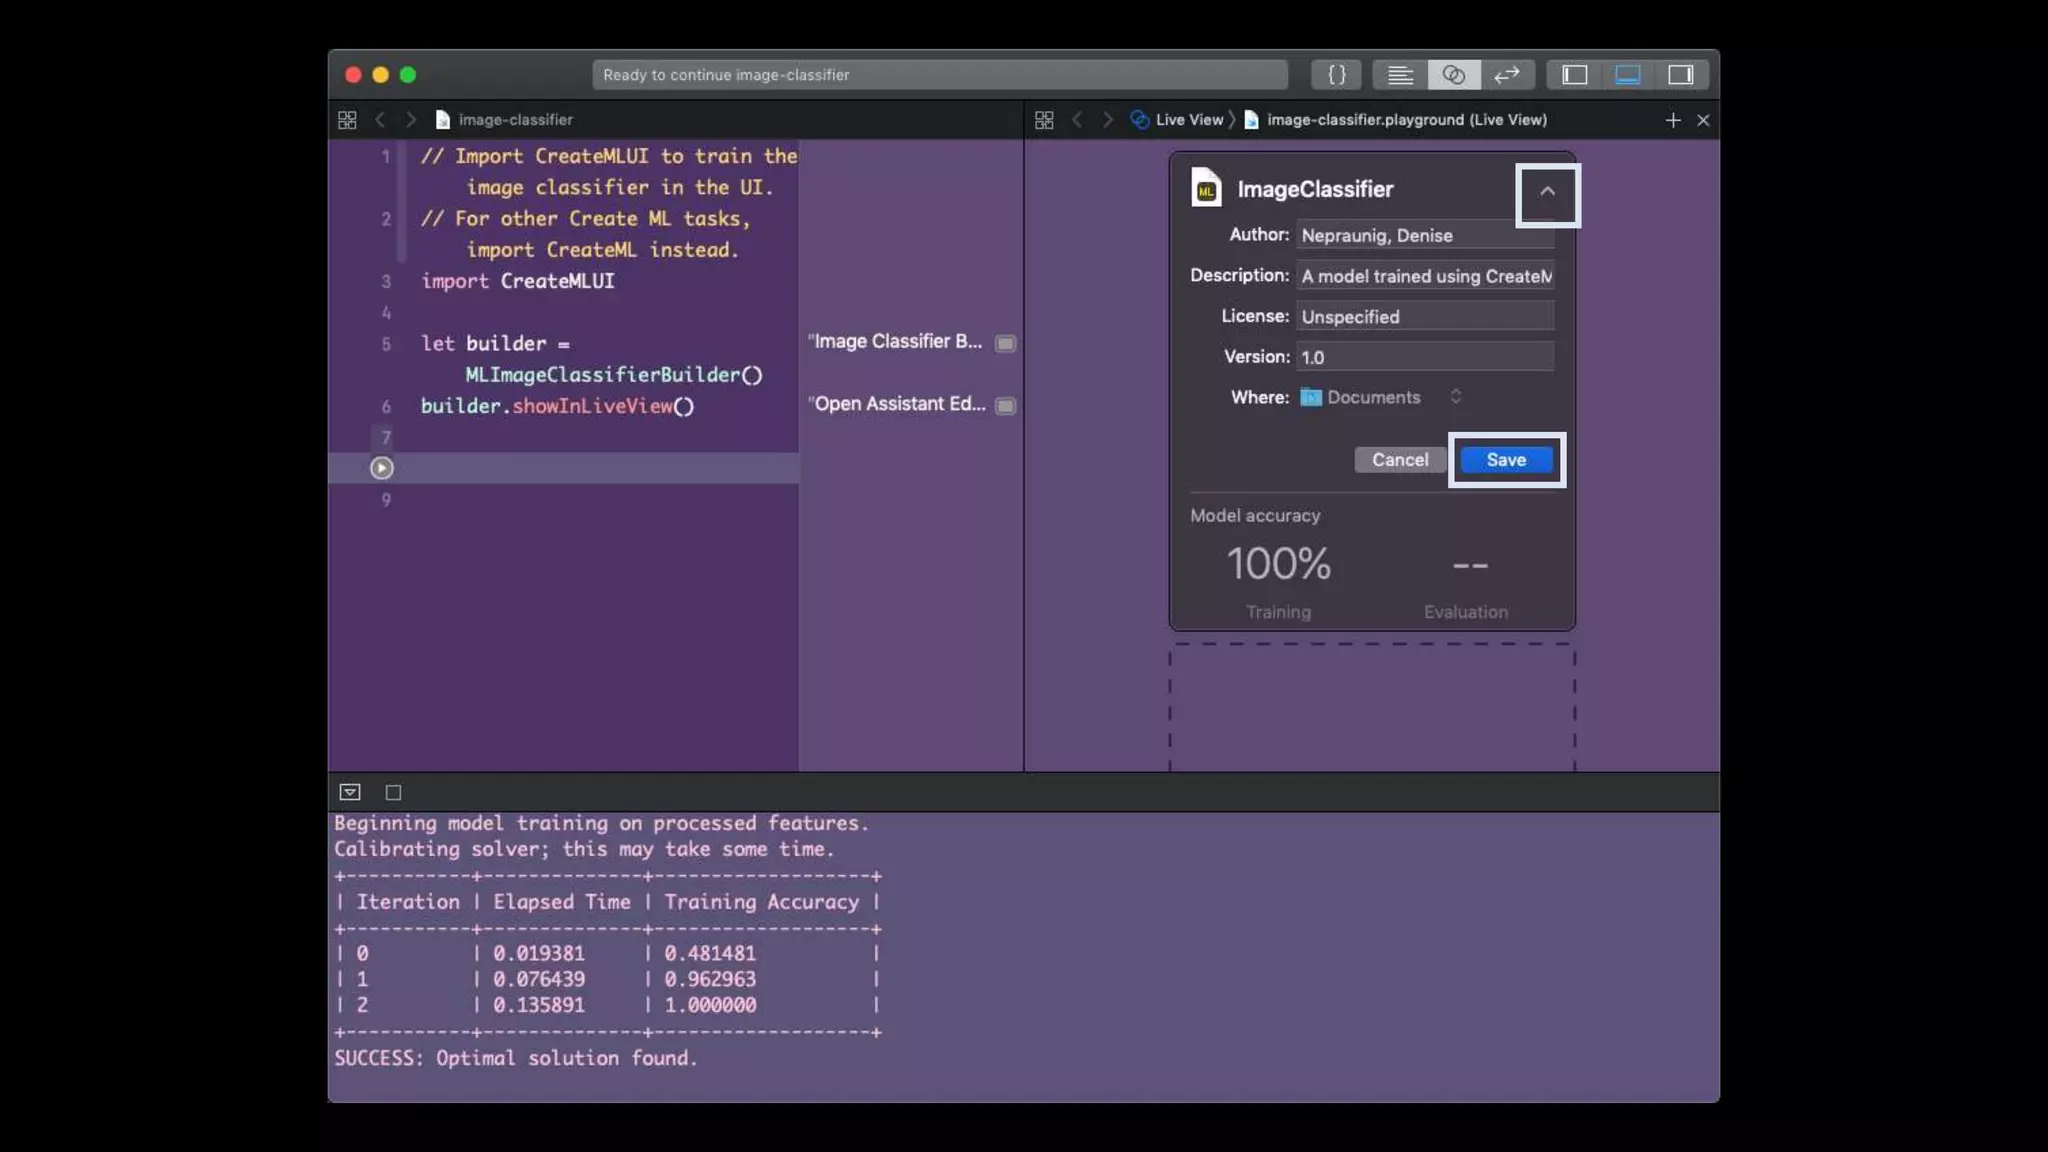This screenshot has height=1152, width=2048.
Task: Show quick look for Open Assistant result
Action: click(x=1006, y=405)
